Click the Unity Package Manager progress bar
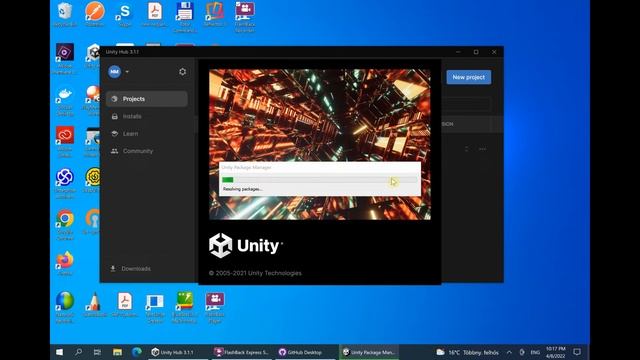This screenshot has height=360, width=640. coord(320,180)
